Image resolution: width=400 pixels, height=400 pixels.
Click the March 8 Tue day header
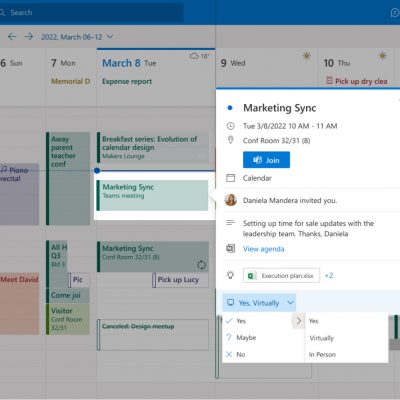129,63
